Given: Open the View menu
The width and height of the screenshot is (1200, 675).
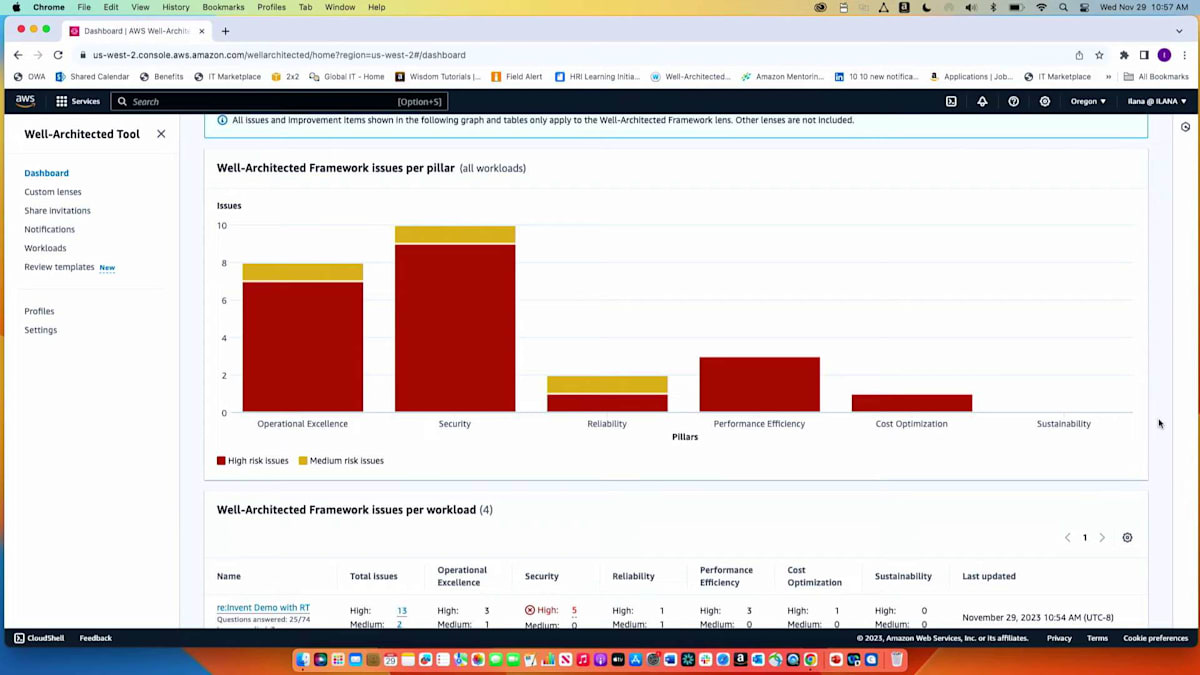Looking at the screenshot, I should [x=140, y=7].
